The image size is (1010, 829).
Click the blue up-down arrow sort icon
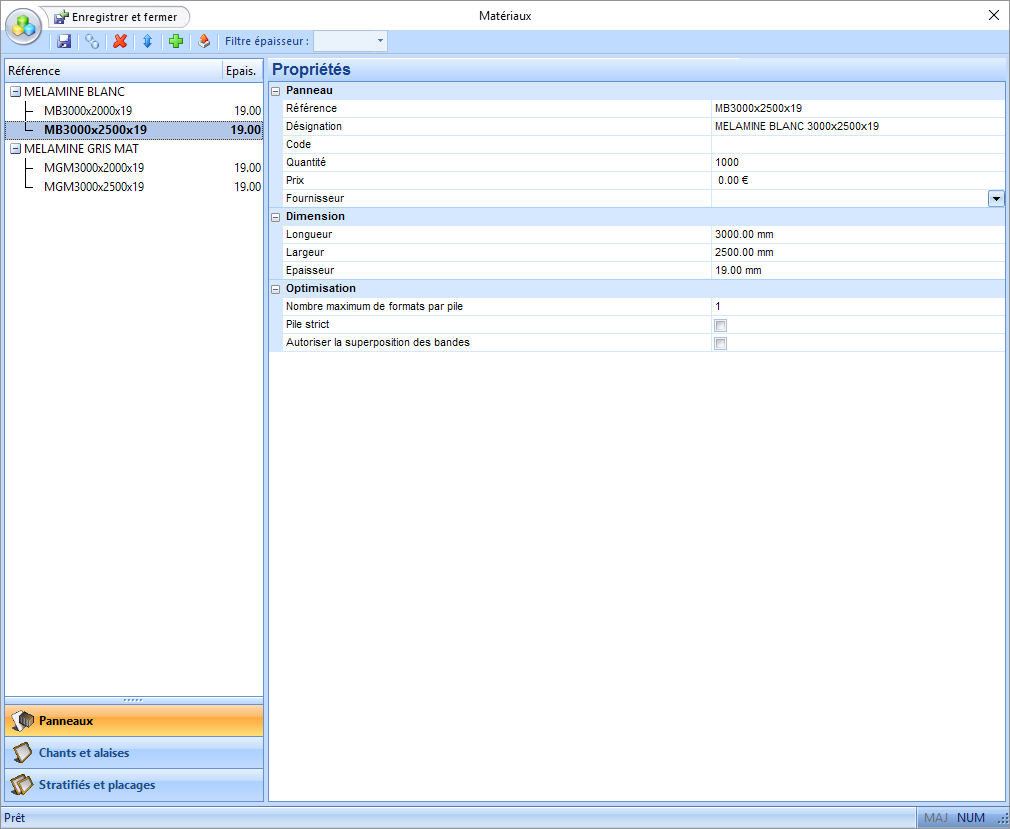point(147,41)
